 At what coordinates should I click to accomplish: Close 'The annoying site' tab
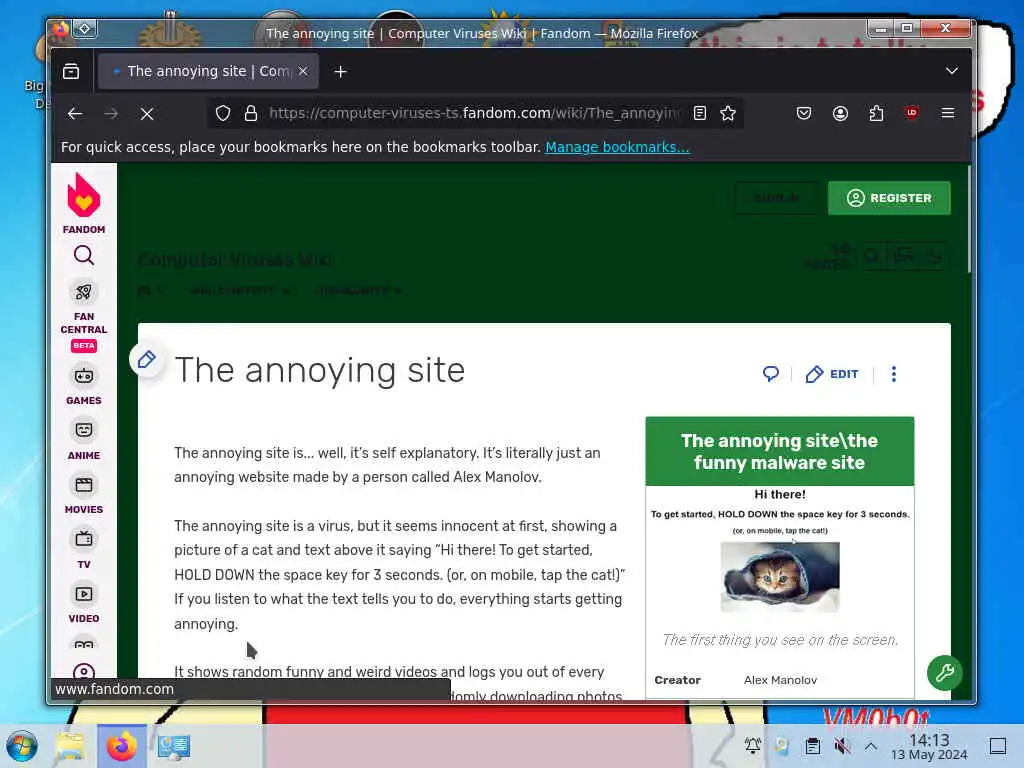[x=303, y=71]
